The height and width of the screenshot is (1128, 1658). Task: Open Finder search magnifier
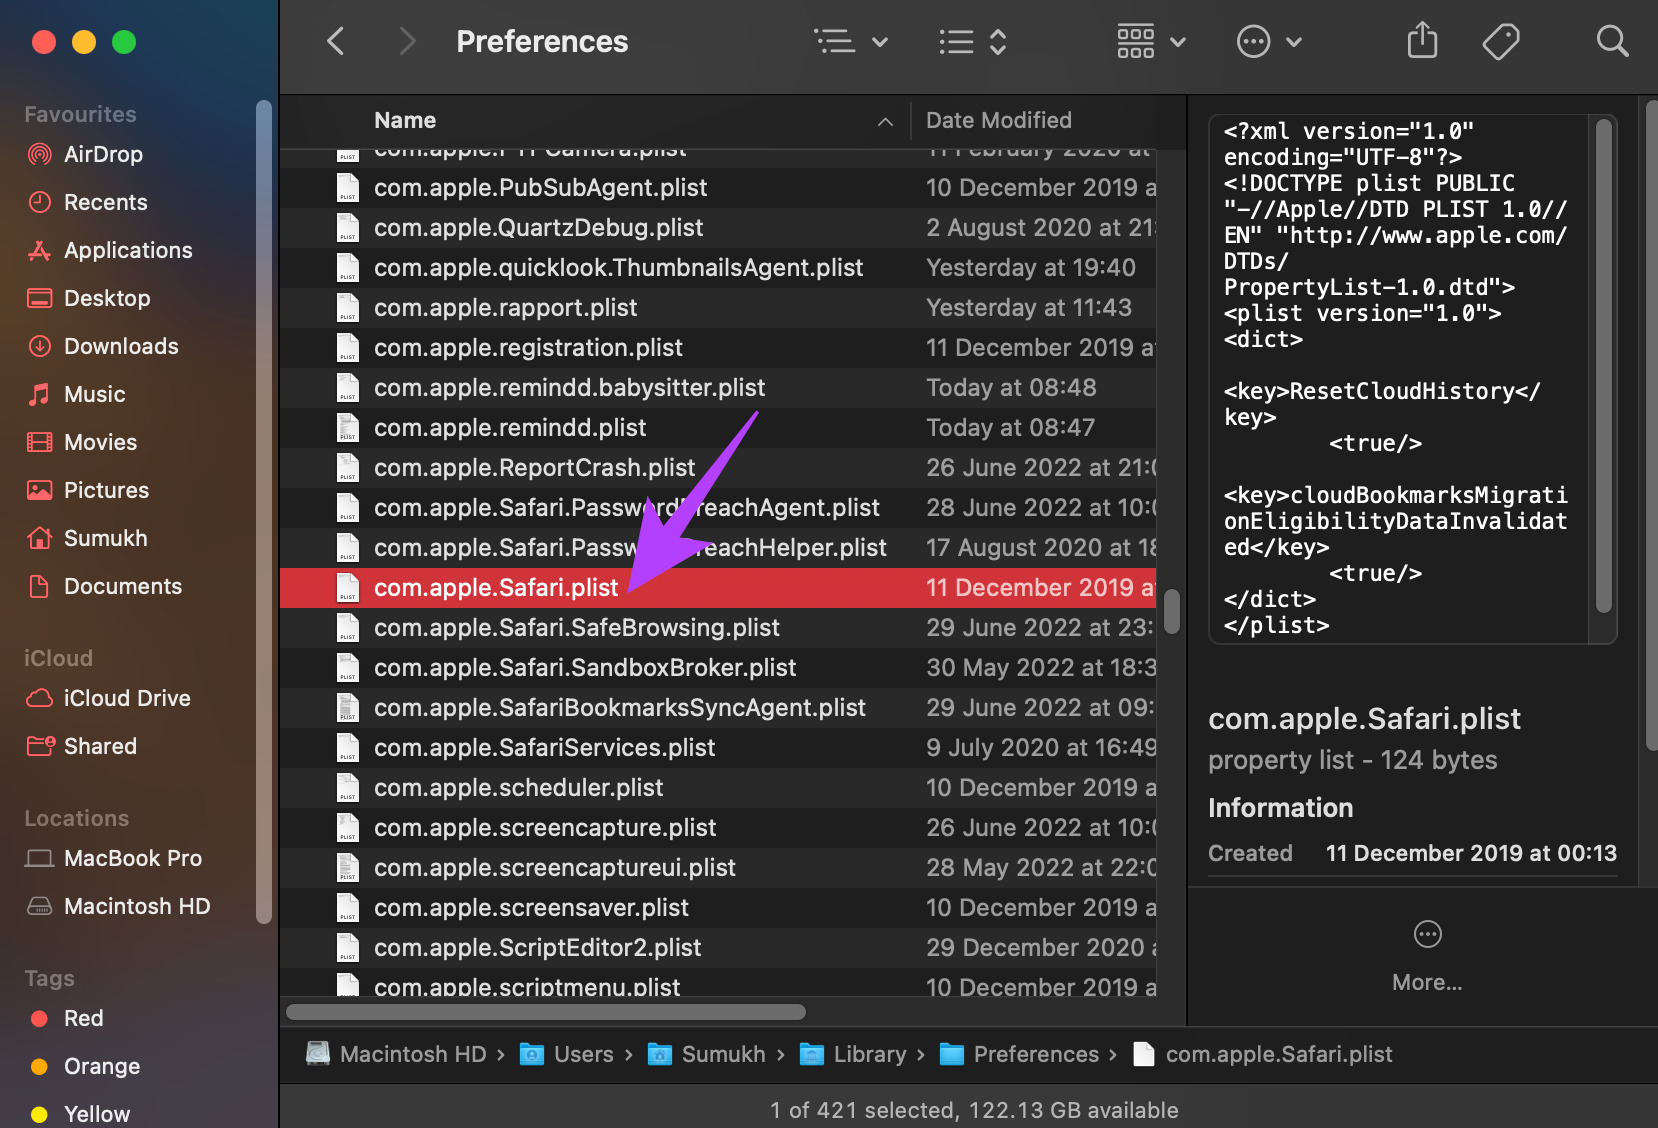(x=1612, y=41)
